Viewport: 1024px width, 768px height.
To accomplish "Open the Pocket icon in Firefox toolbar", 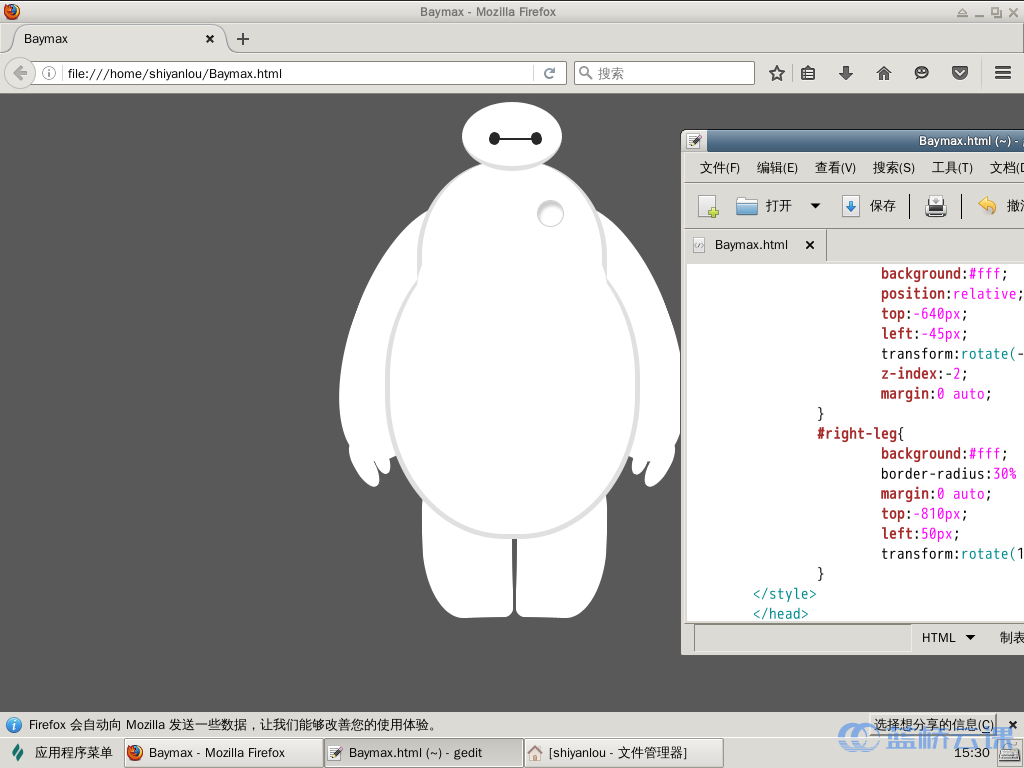I will point(959,73).
